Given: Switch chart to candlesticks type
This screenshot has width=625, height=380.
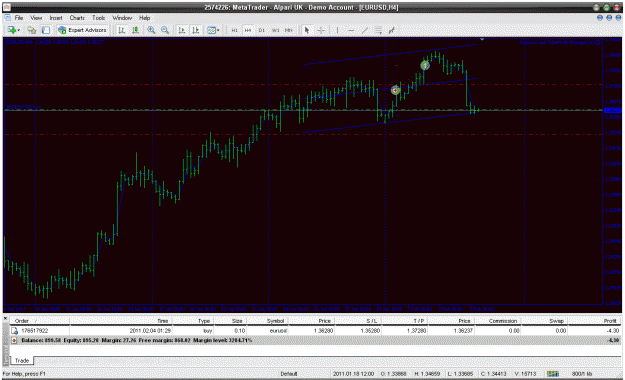Looking at the screenshot, I should click(136, 30).
